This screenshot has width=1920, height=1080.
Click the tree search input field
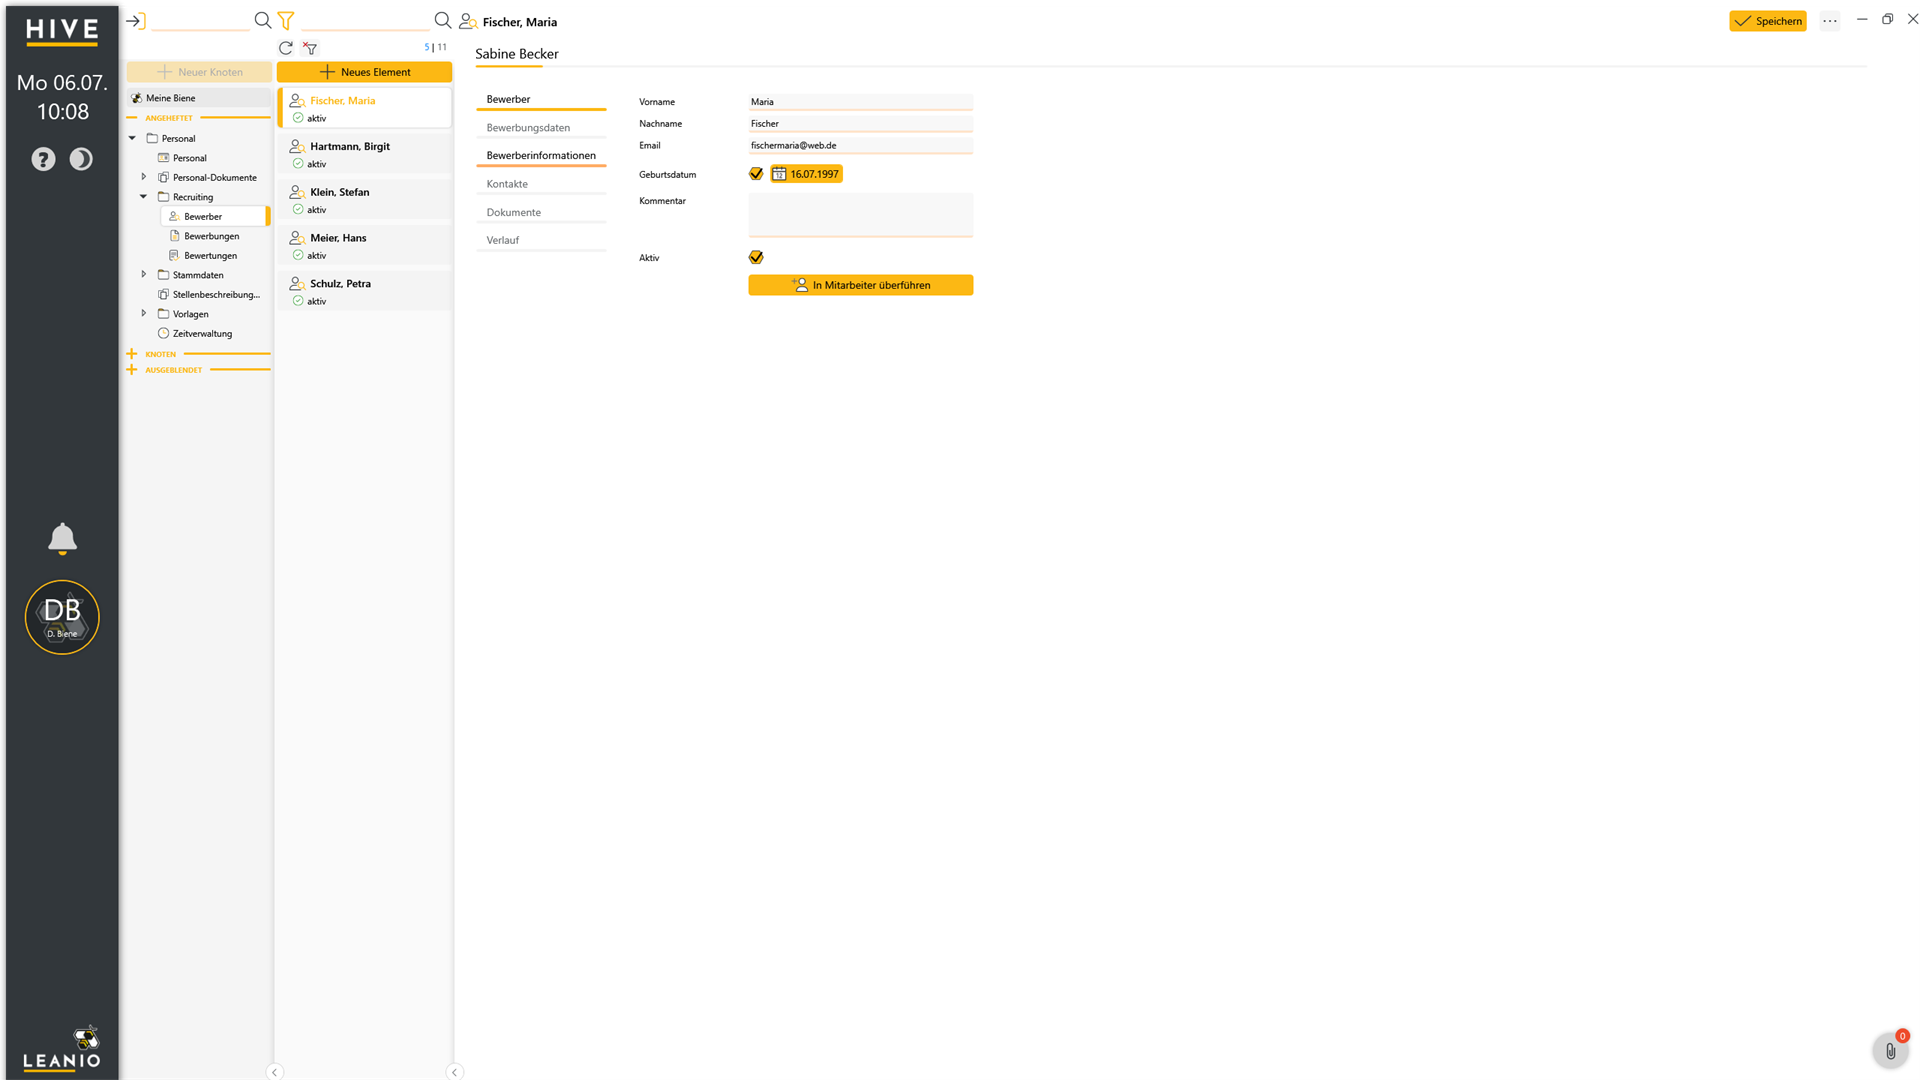tap(200, 21)
